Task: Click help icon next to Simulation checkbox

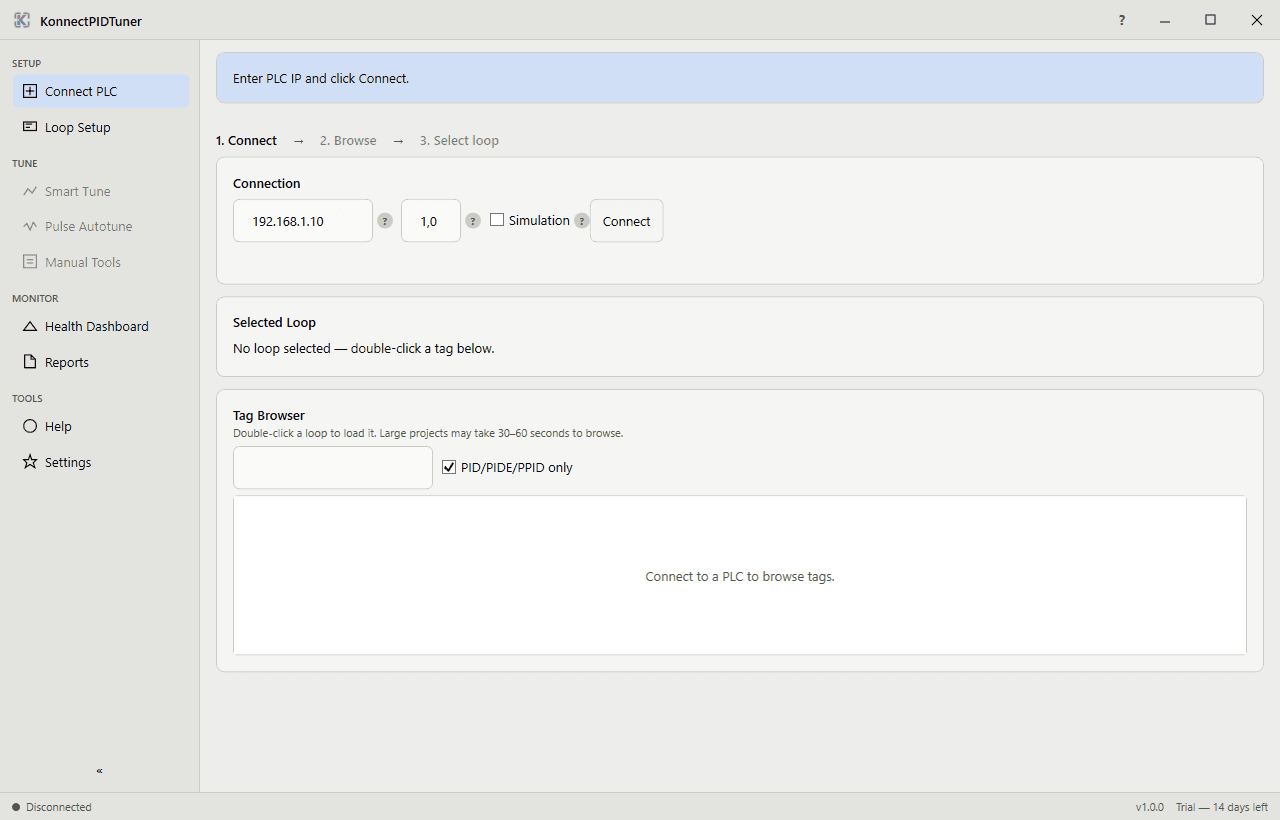Action: pyautogui.click(x=582, y=221)
